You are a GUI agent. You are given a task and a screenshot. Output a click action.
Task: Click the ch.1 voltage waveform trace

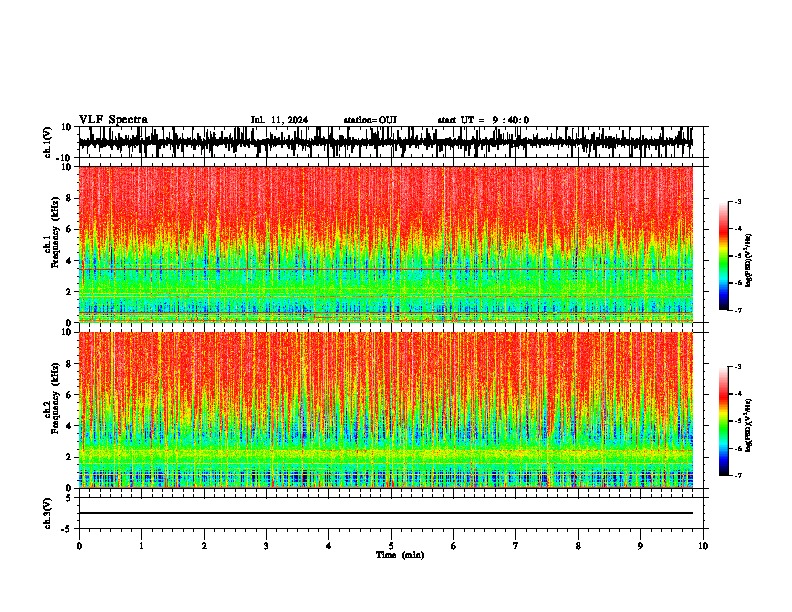(385, 142)
